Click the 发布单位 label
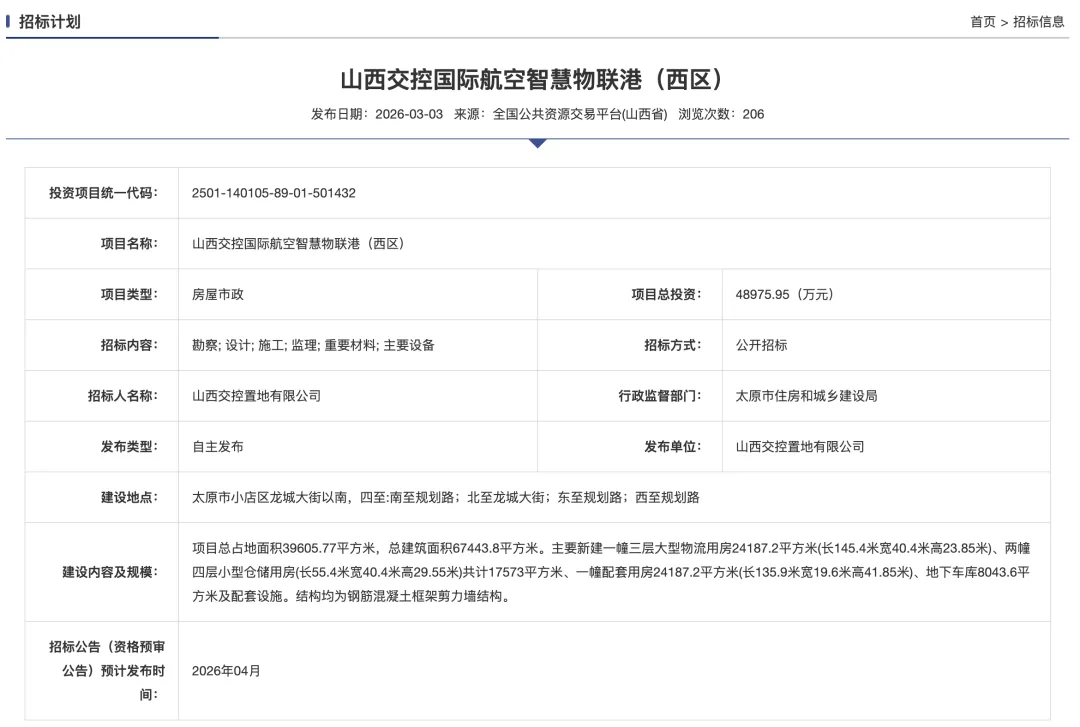Image resolution: width=1080 pixels, height=727 pixels. [673, 447]
